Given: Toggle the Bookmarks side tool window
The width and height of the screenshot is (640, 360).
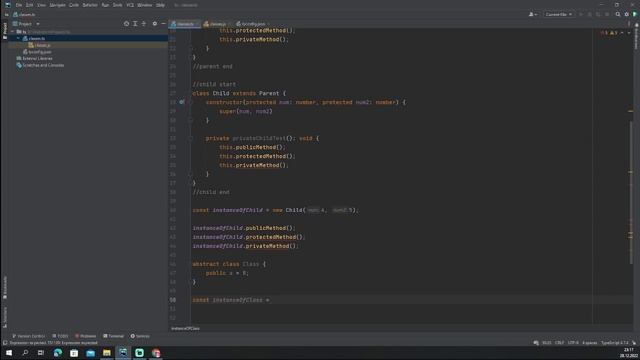Looking at the screenshot, I should 4,287.
